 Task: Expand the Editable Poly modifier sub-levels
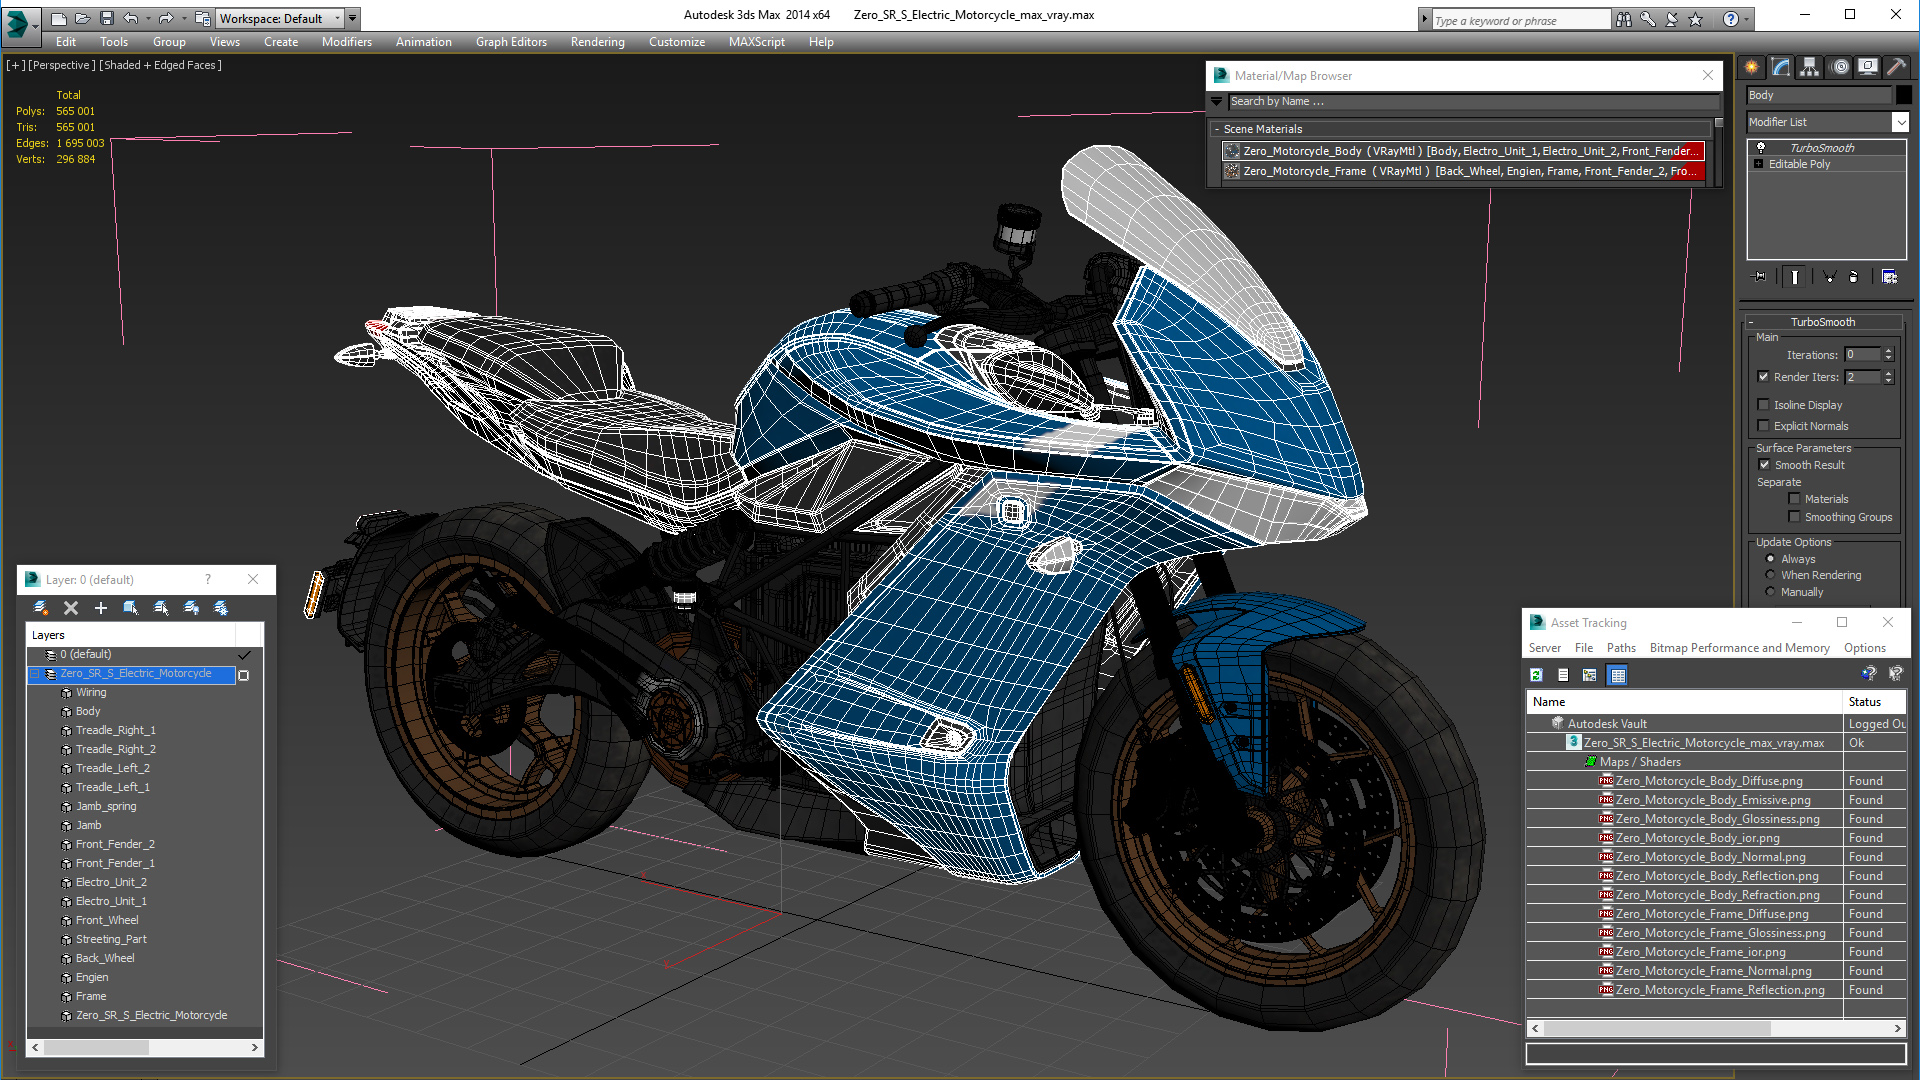pos(1759,164)
